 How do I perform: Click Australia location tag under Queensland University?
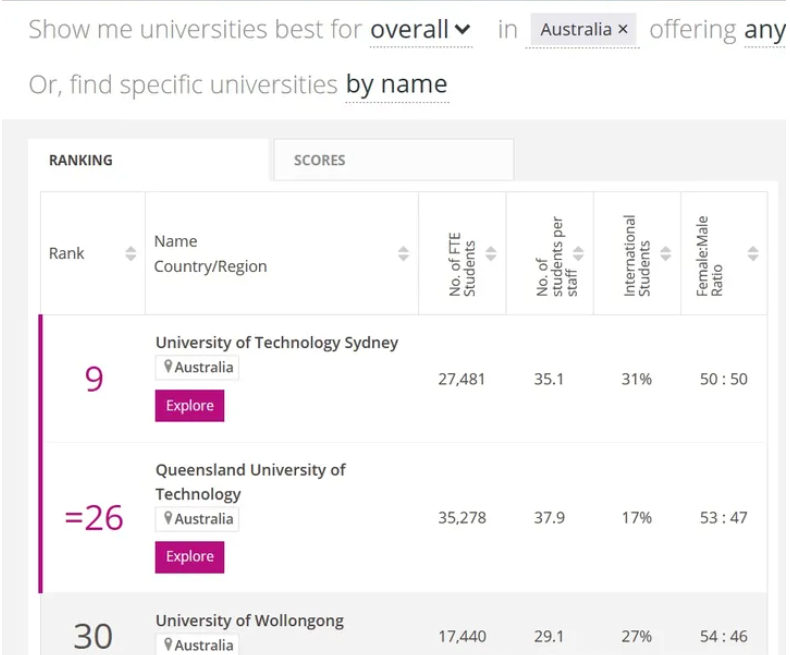tap(198, 519)
